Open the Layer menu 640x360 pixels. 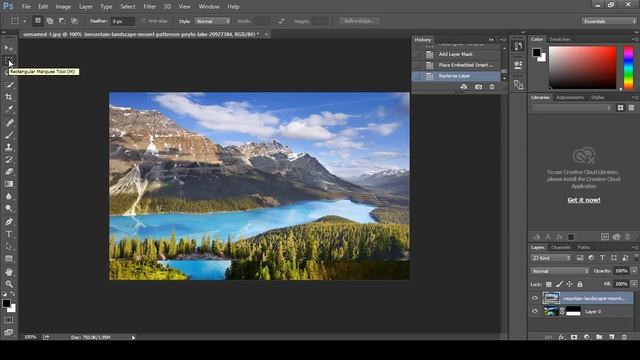pos(85,7)
